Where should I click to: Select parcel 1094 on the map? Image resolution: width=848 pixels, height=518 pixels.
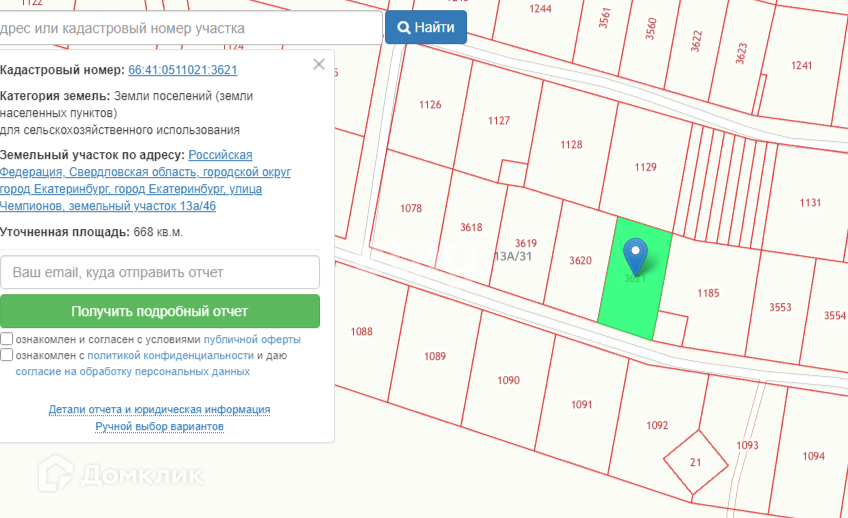click(x=813, y=456)
